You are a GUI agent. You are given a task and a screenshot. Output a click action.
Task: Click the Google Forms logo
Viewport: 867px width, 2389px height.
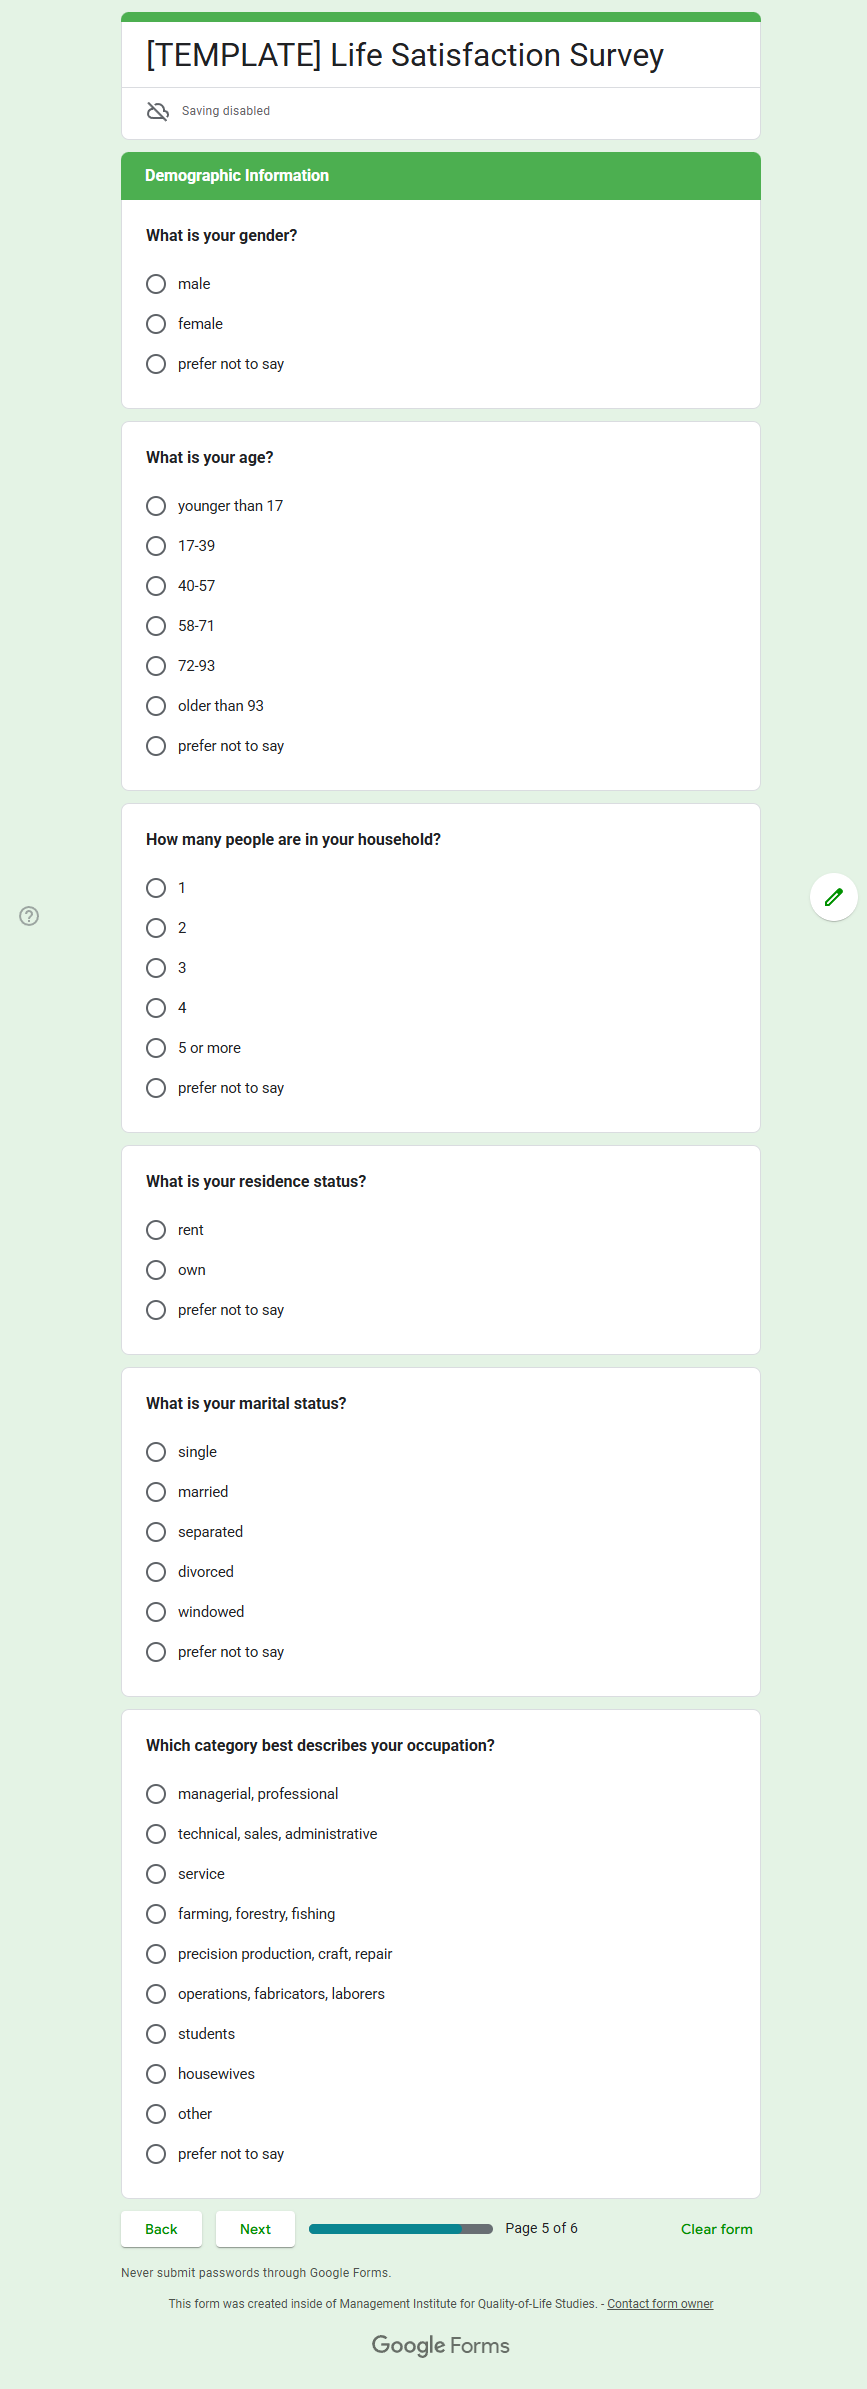click(440, 2345)
